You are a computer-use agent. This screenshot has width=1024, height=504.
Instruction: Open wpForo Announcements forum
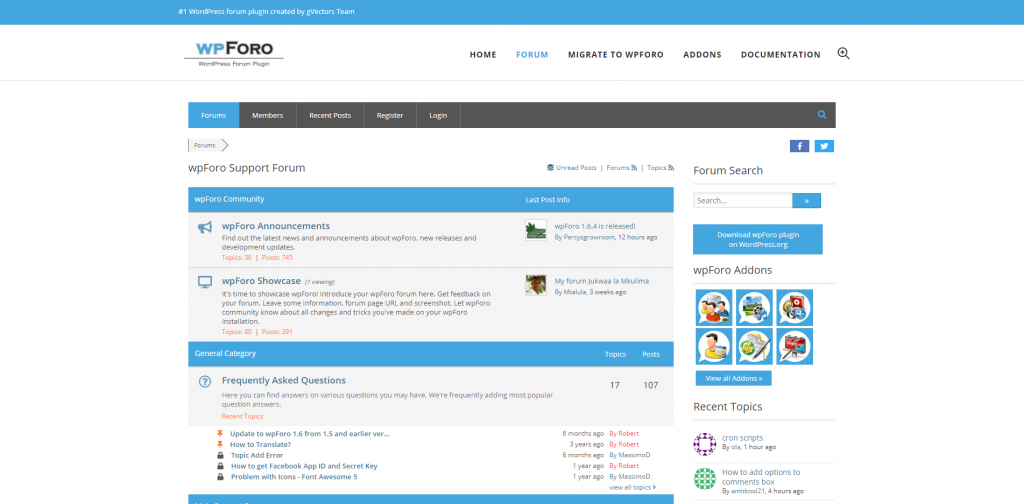click(276, 226)
